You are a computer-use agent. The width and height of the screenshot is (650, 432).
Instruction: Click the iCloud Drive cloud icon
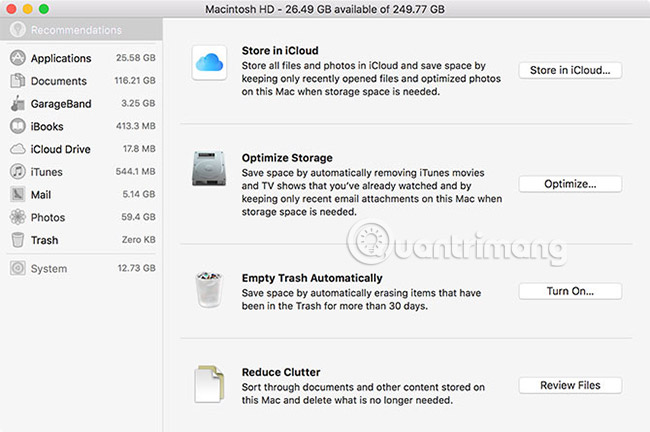18,149
